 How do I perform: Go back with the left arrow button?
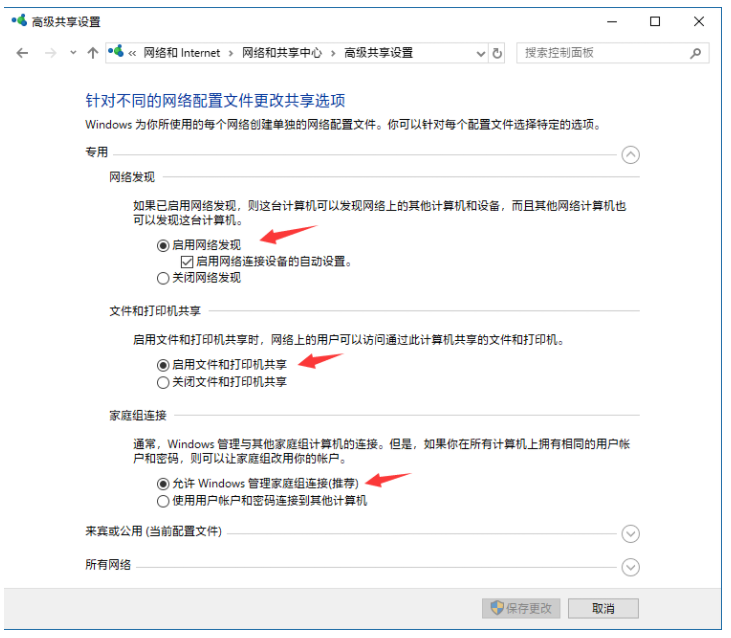click(x=22, y=53)
